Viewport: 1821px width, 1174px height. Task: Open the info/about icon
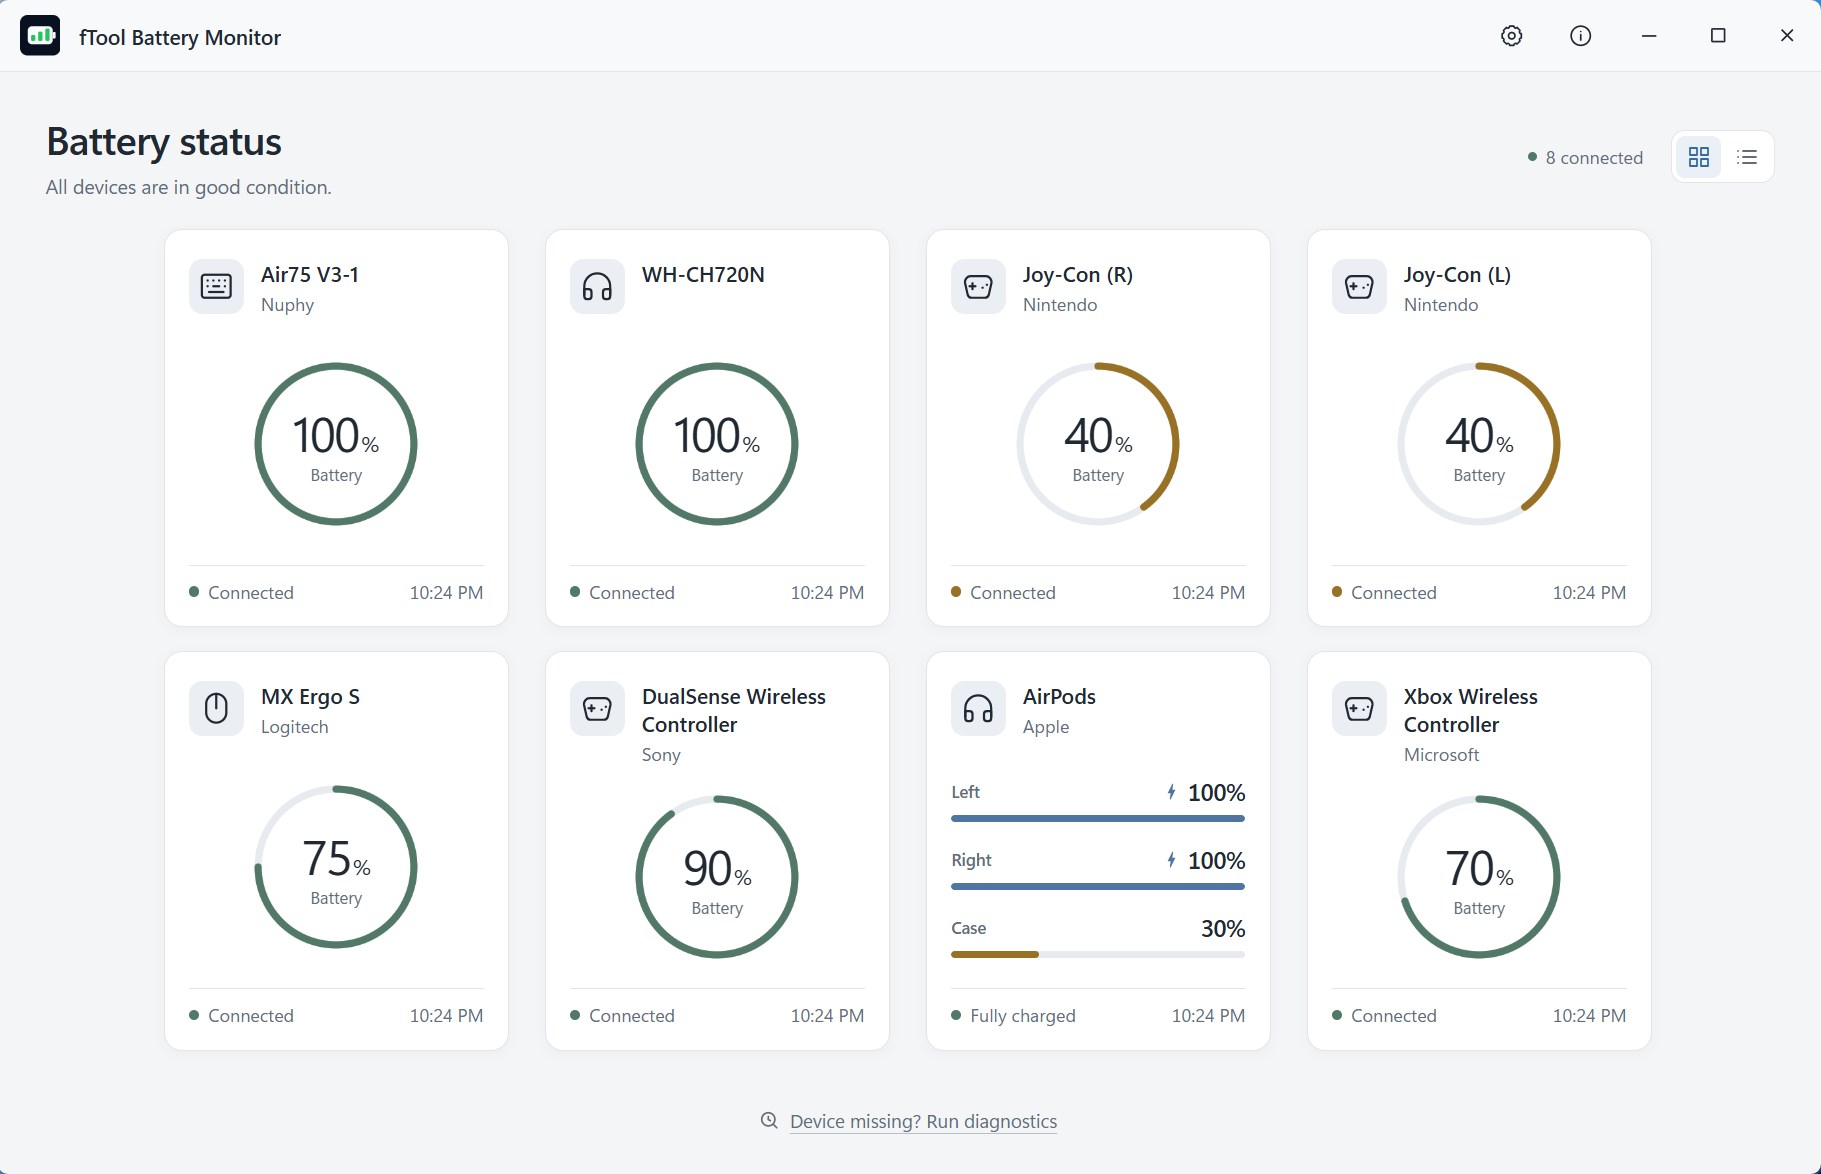click(x=1580, y=36)
